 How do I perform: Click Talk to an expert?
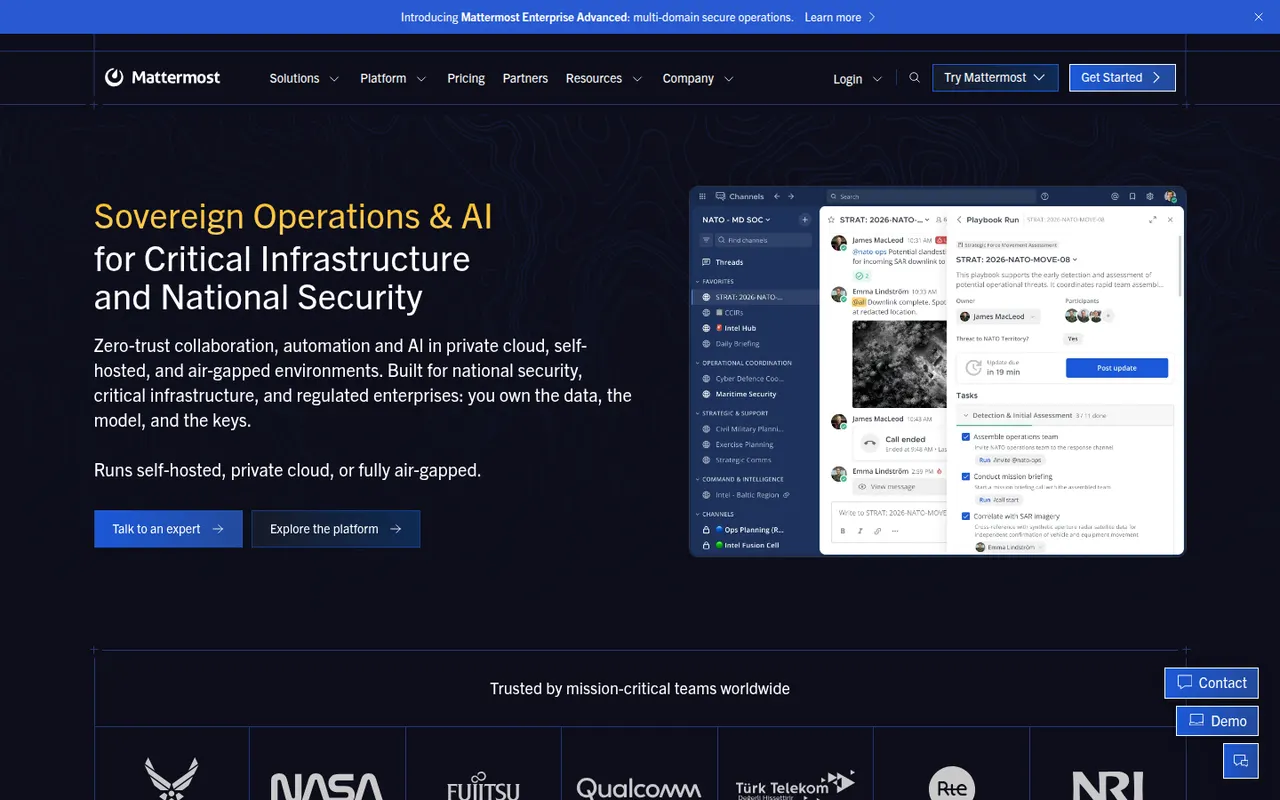(x=168, y=529)
